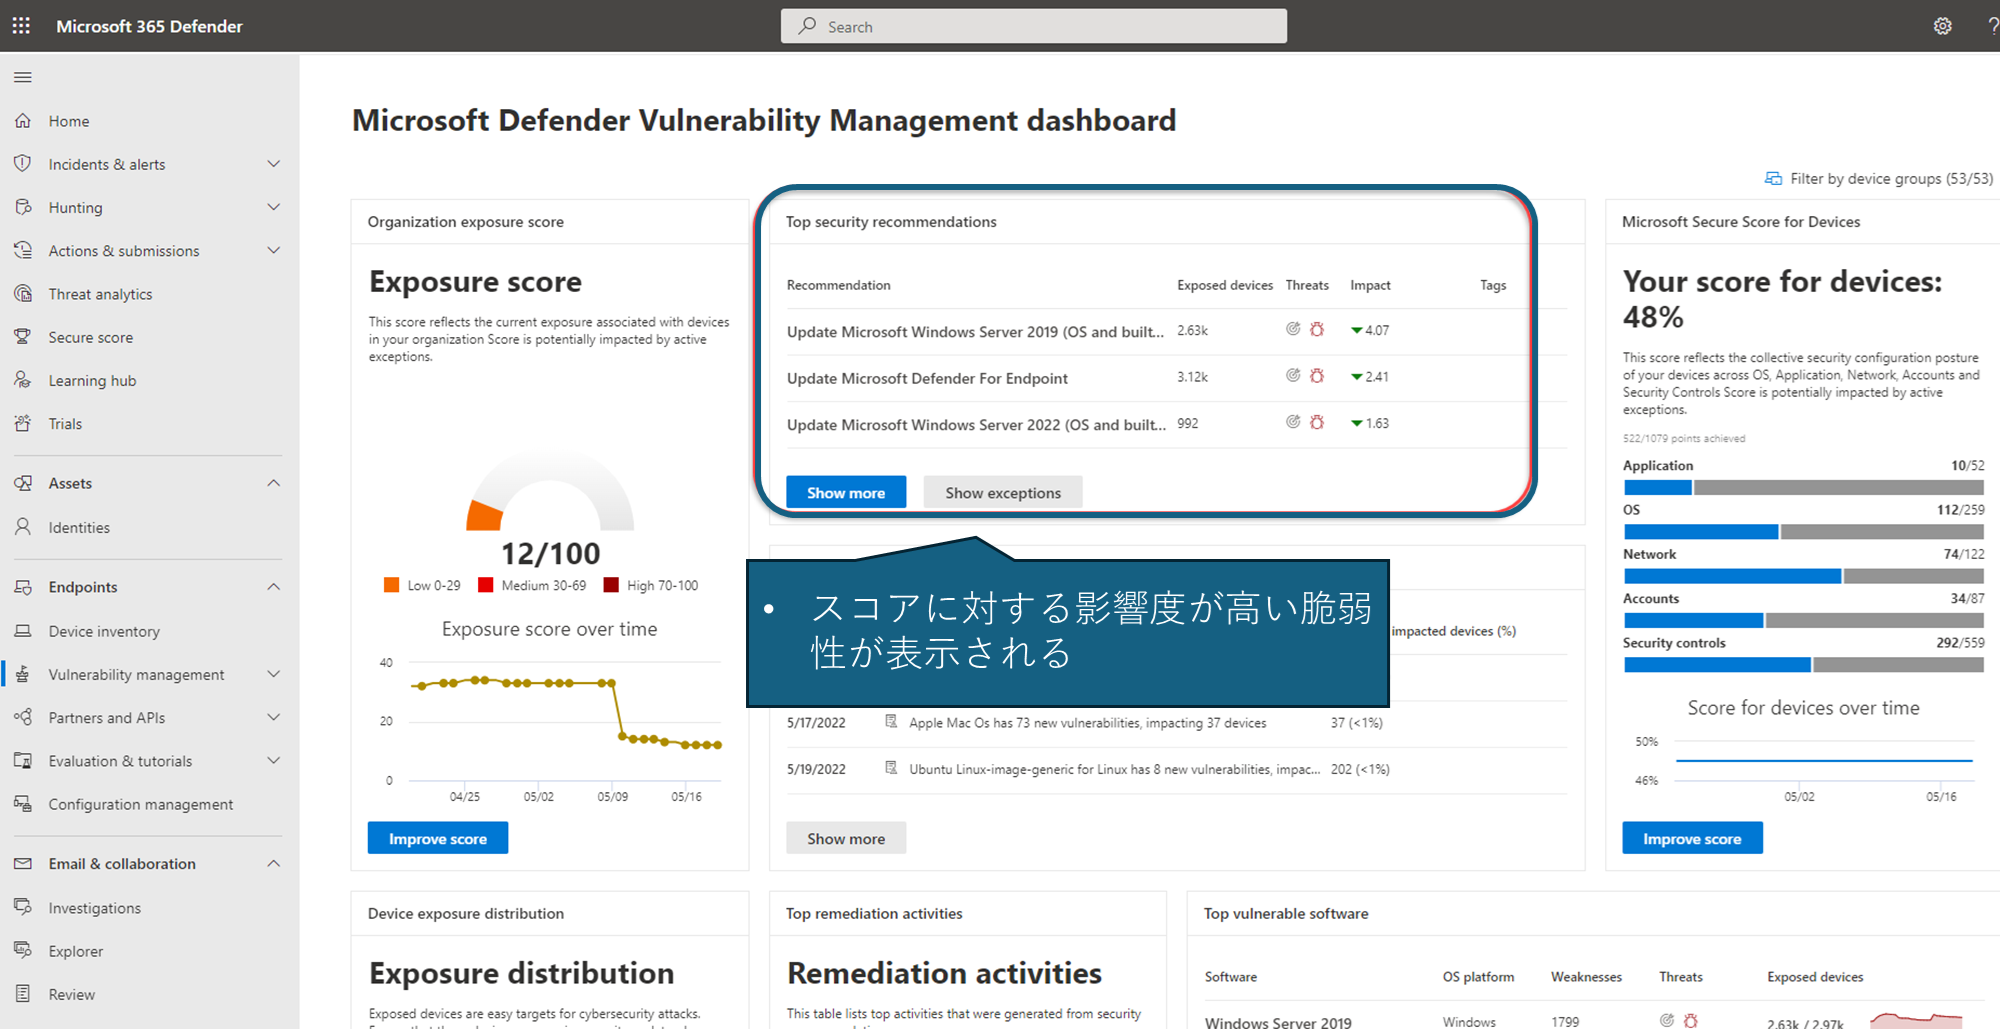Expand Partners and APIs chevron
This screenshot has width=2000, height=1029.
[273, 717]
